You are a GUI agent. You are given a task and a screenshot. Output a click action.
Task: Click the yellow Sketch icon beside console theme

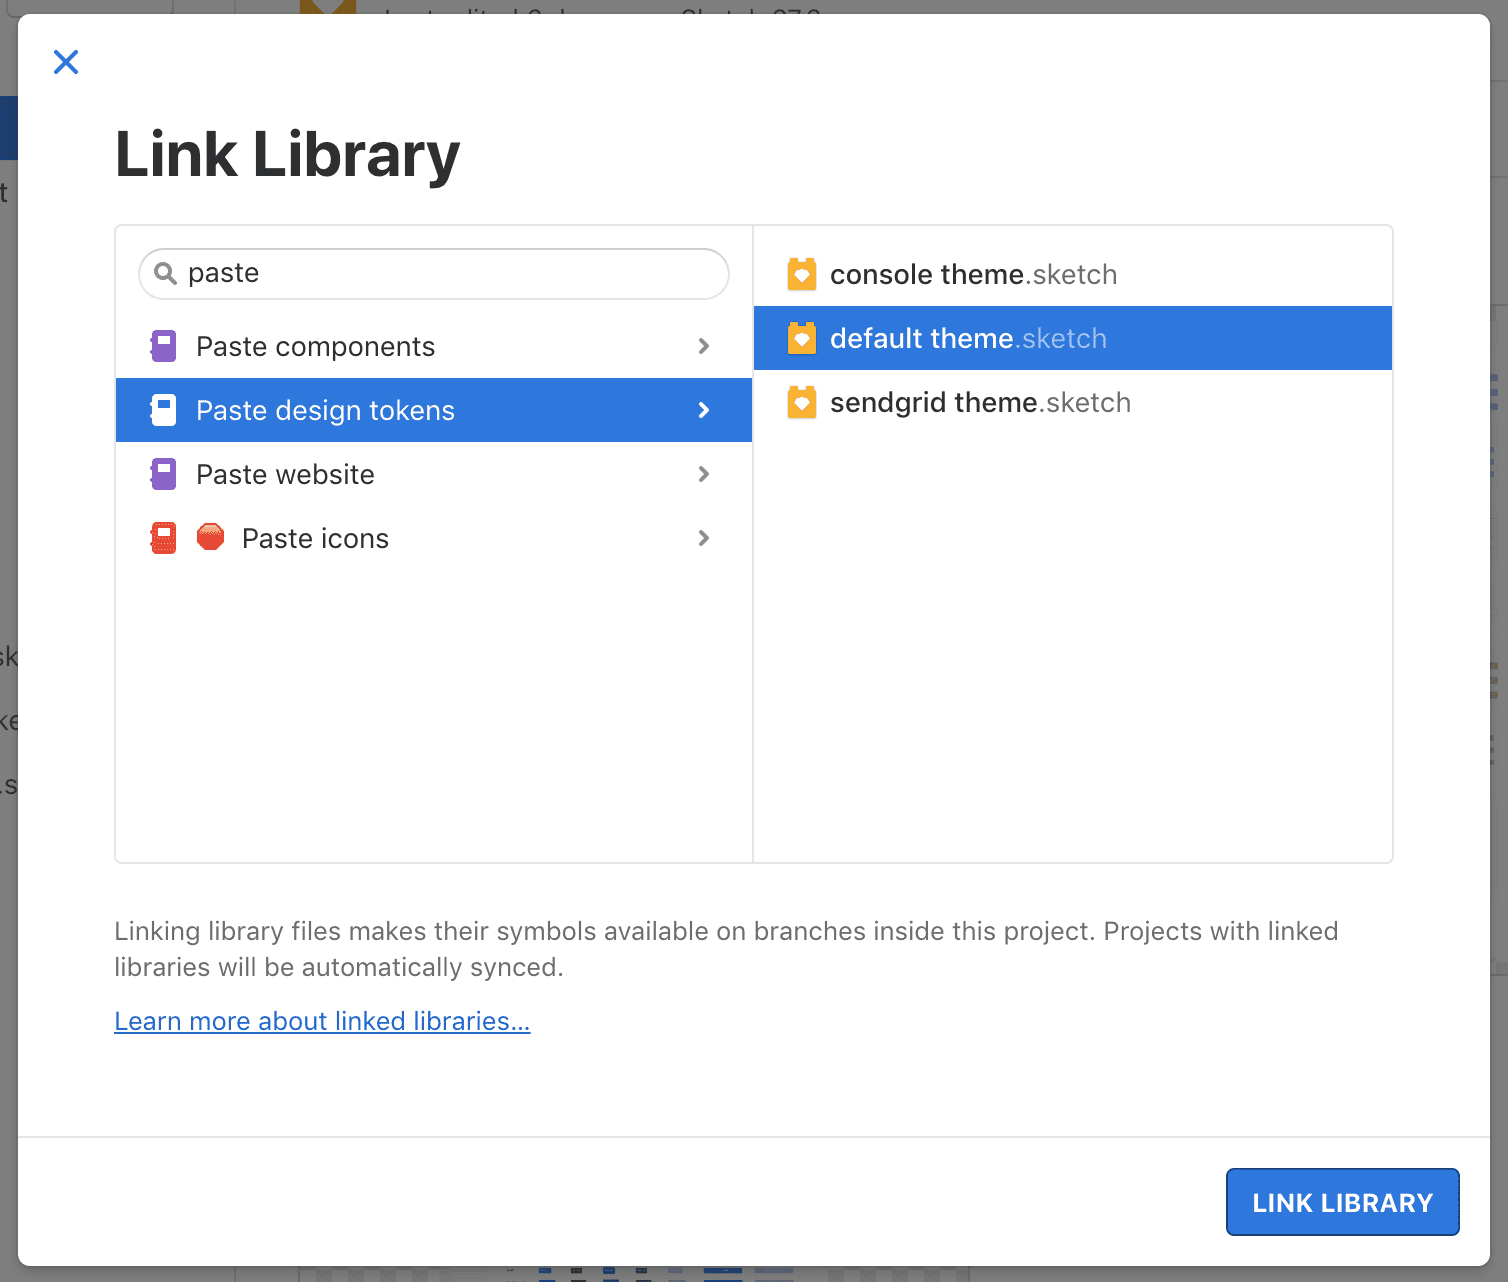tap(803, 274)
